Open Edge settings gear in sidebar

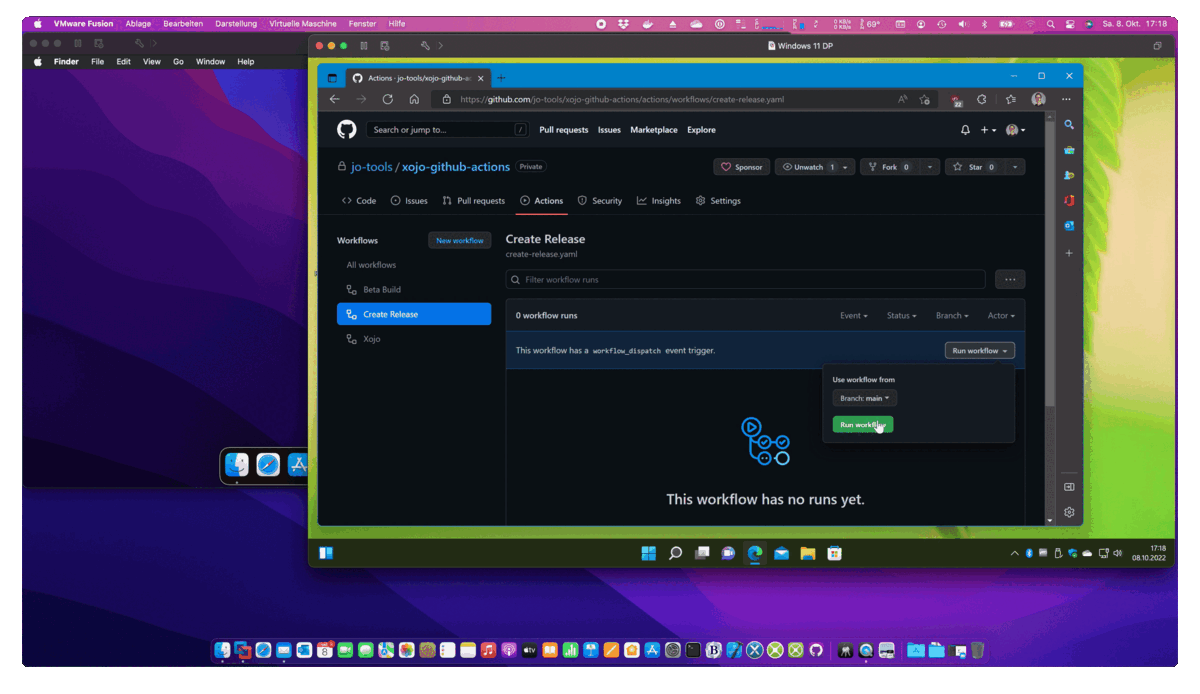point(1069,512)
